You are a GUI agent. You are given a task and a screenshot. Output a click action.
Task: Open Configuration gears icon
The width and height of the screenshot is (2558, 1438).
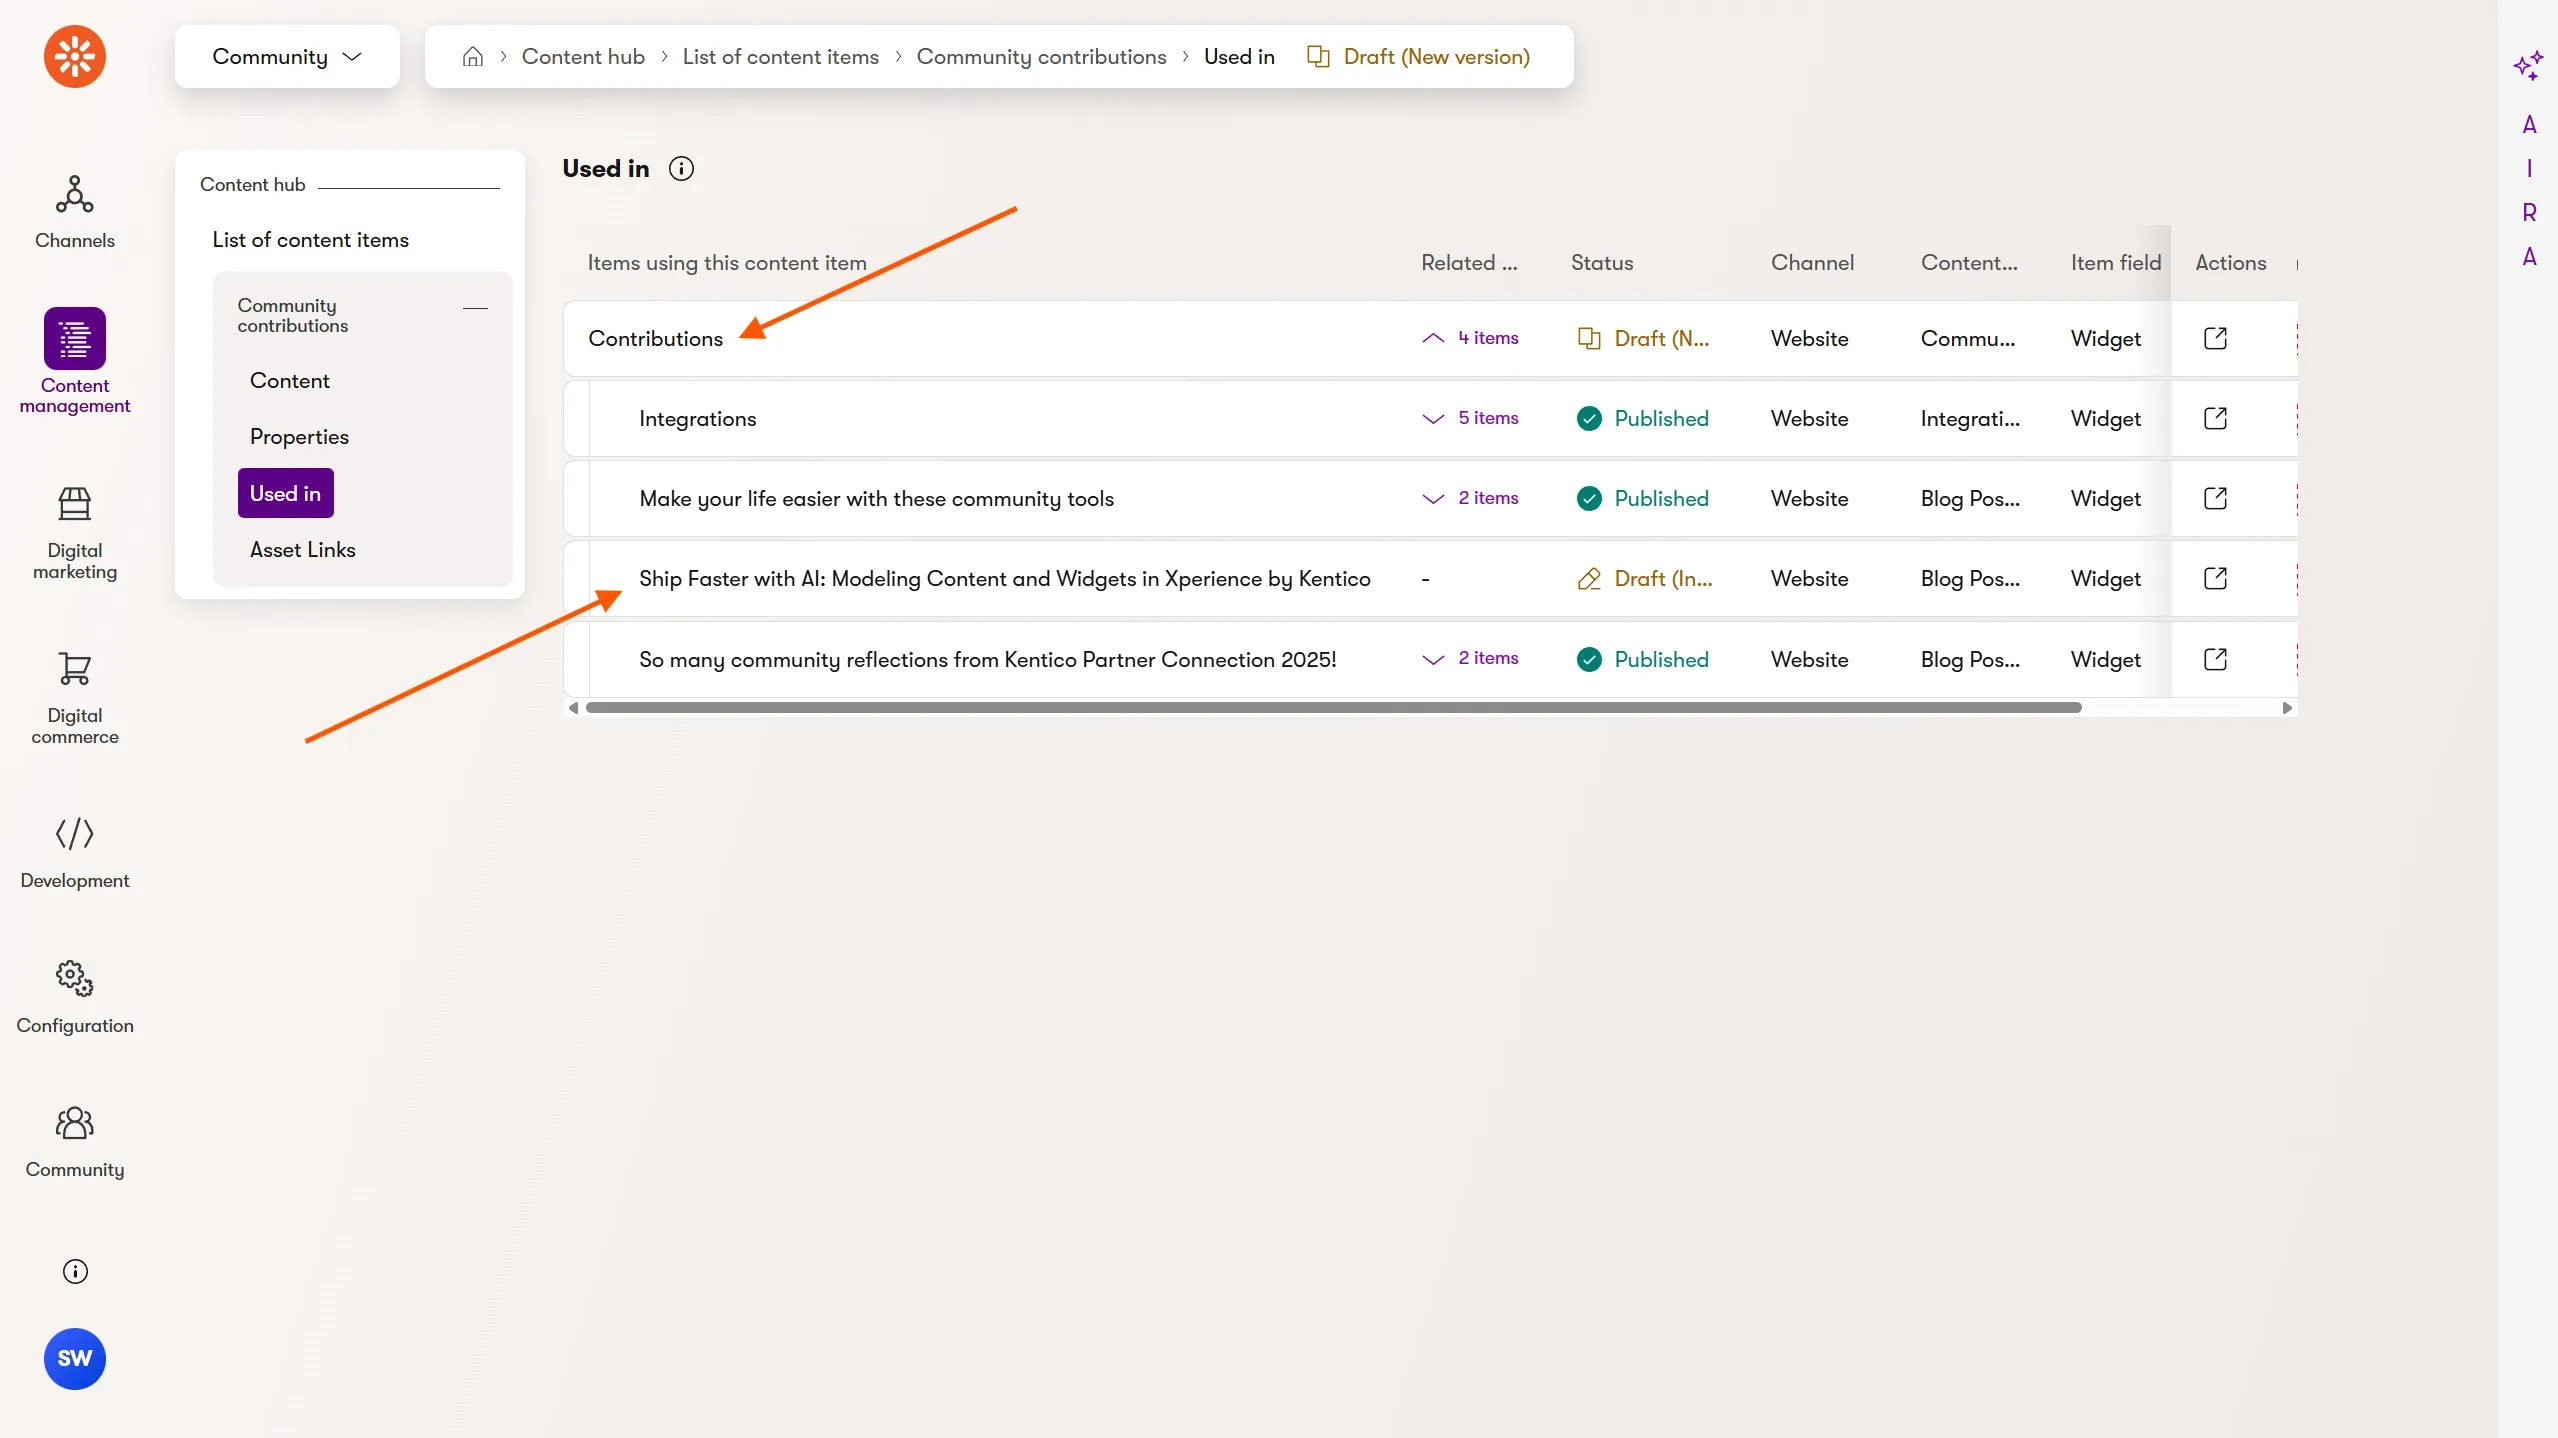click(75, 978)
